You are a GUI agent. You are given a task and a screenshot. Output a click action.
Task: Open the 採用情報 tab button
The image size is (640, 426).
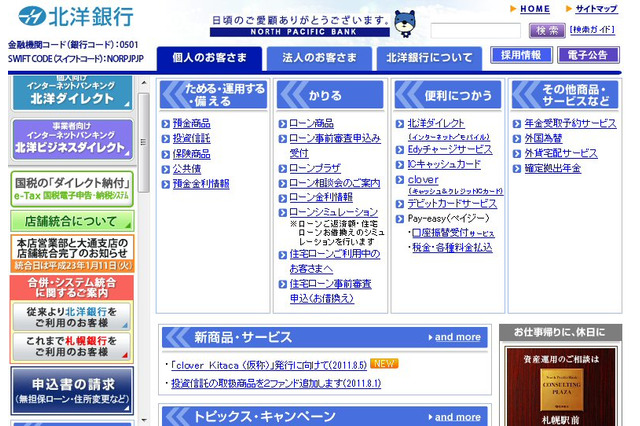point(521,55)
